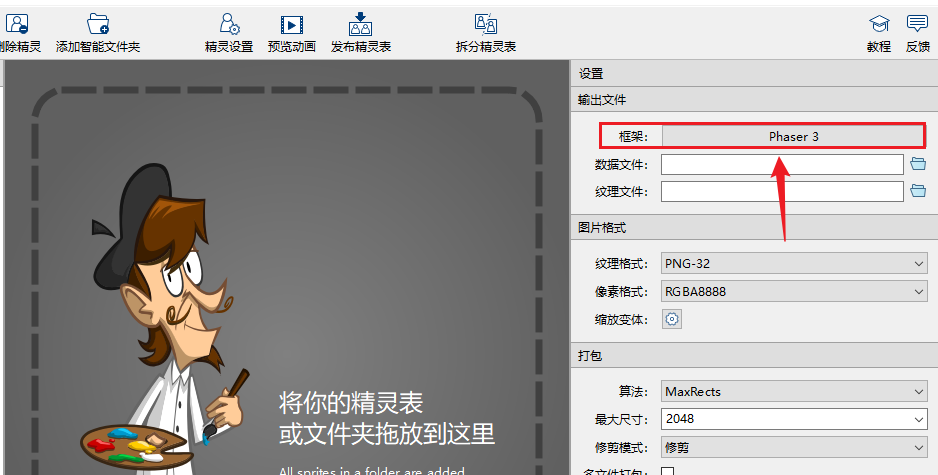Click the Settings (设置) panel title
938x475 pixels.
click(591, 74)
